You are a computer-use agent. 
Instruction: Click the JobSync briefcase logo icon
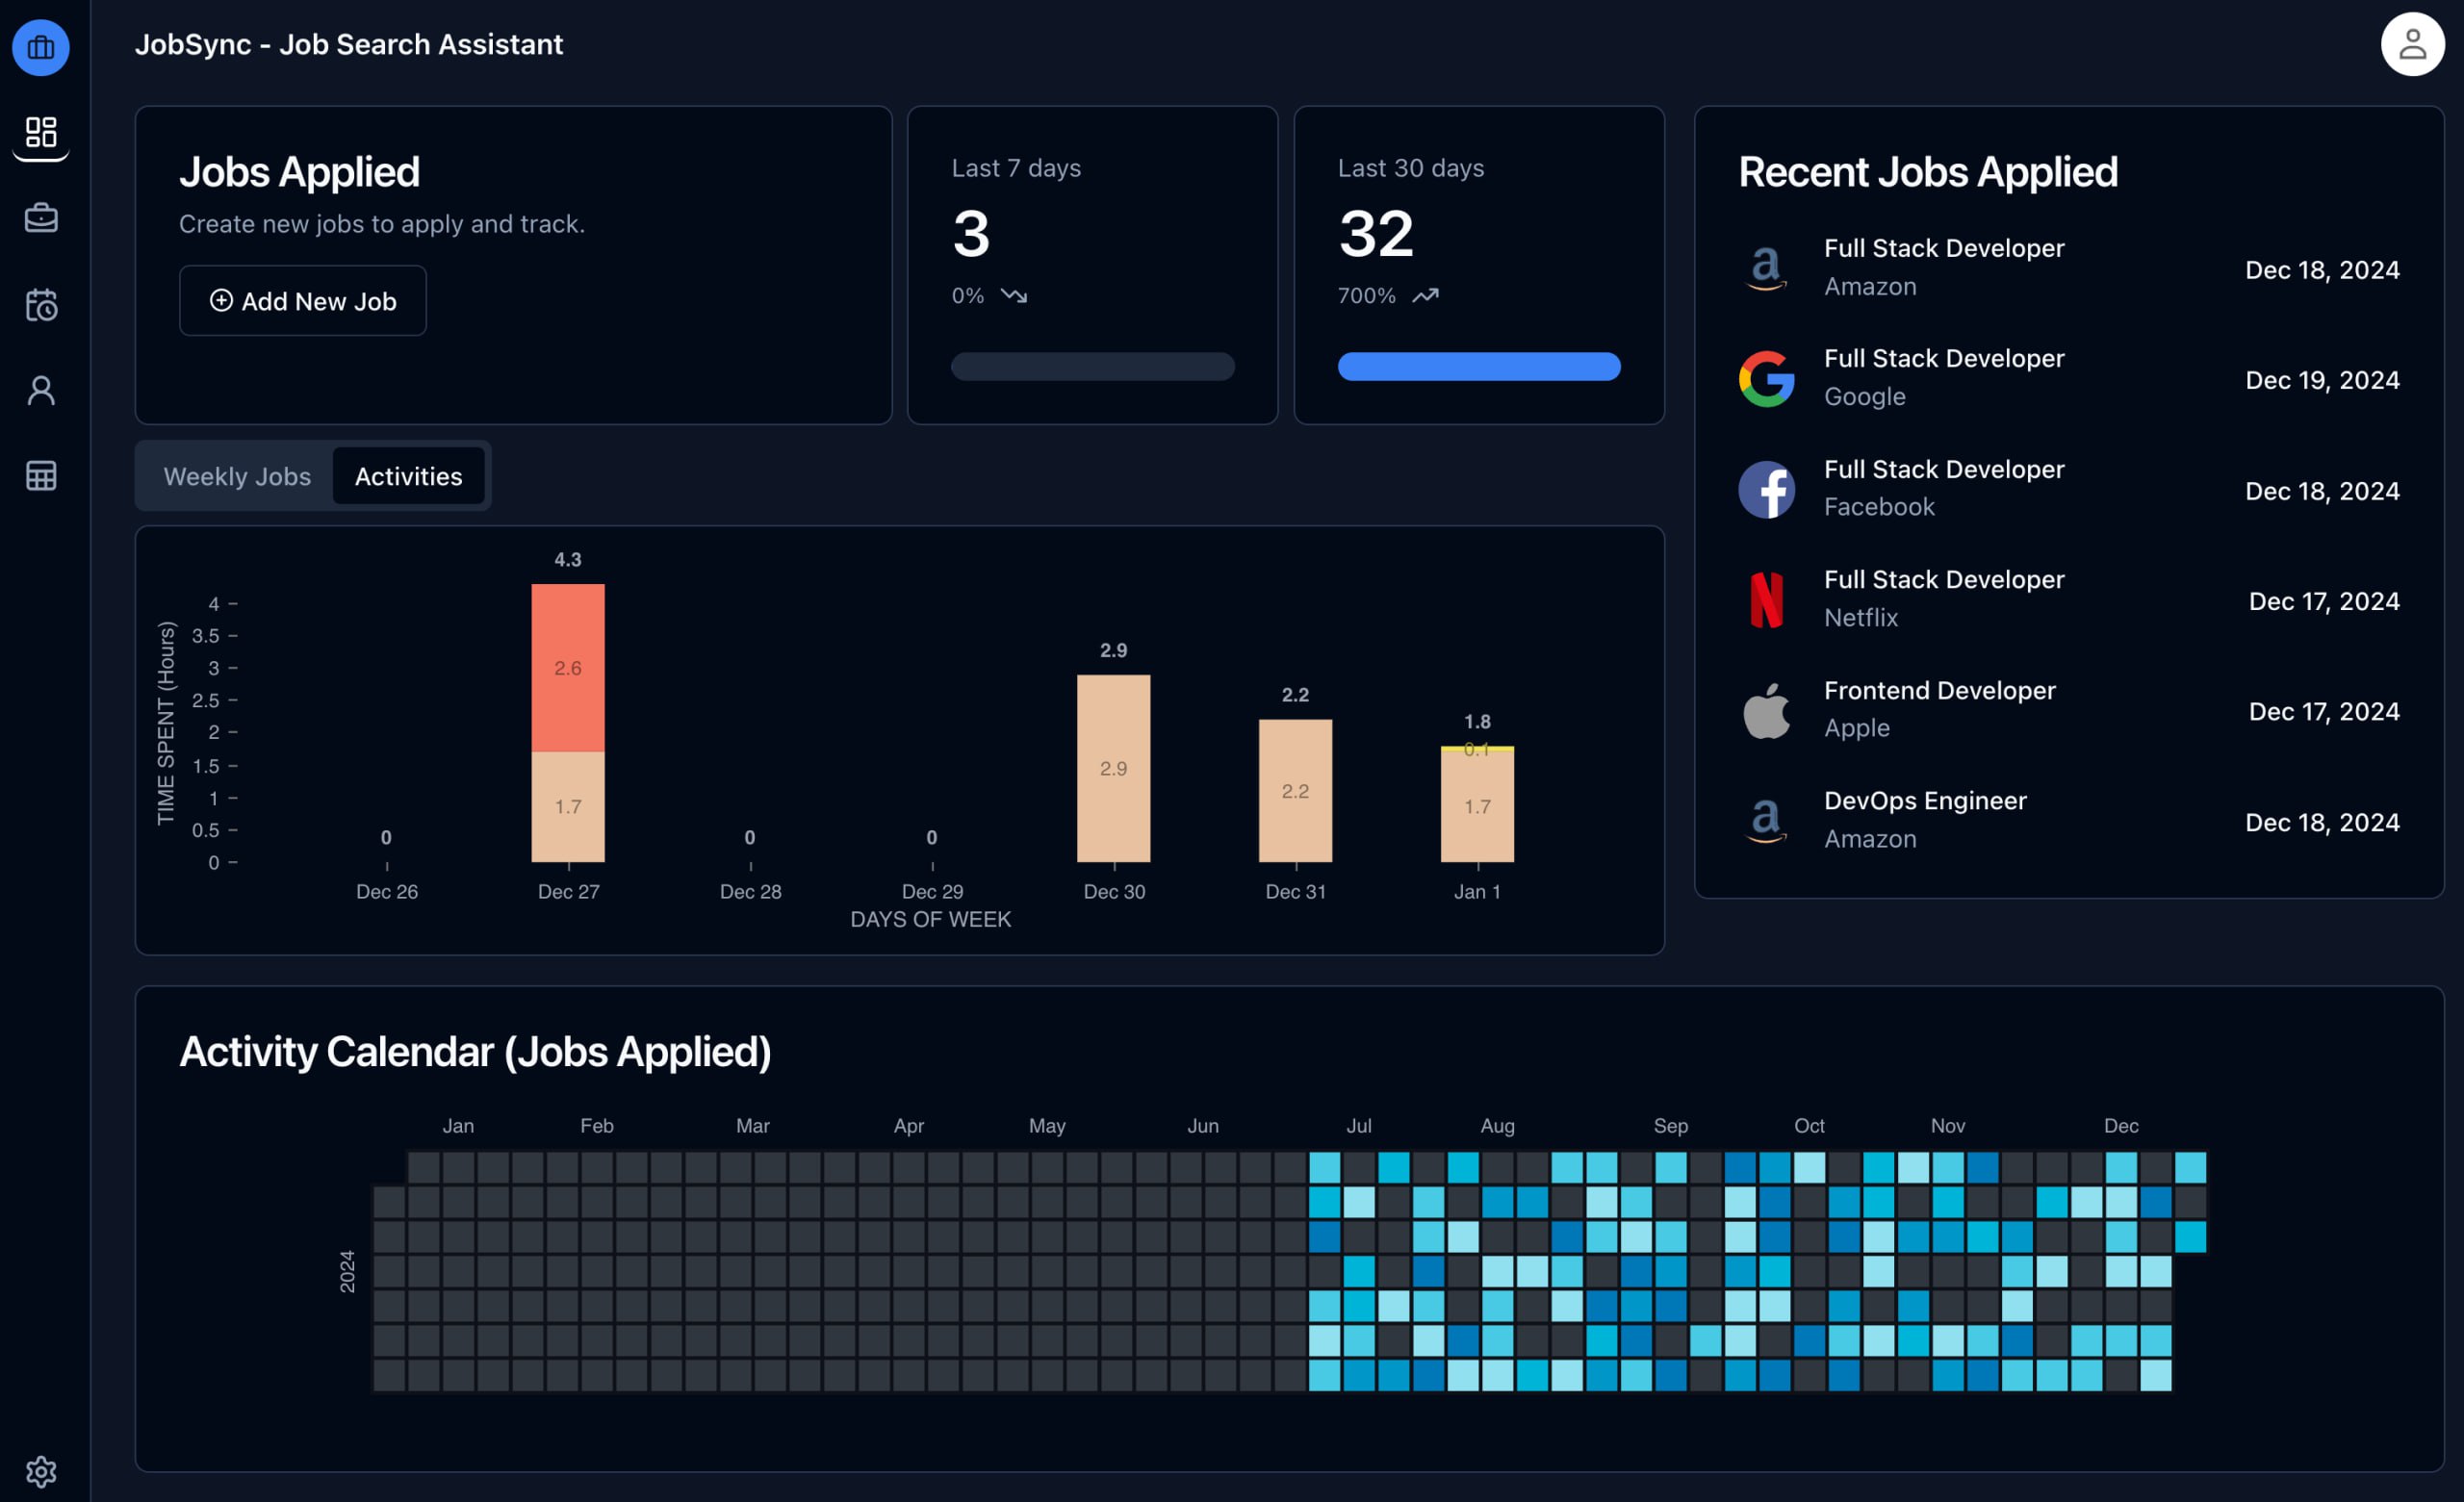(x=41, y=47)
